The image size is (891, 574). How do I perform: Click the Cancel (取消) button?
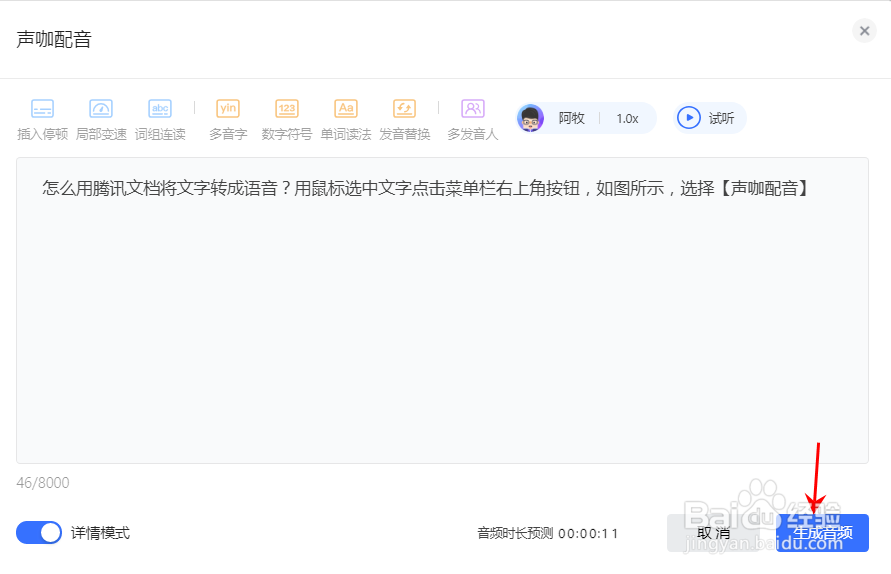pos(714,533)
